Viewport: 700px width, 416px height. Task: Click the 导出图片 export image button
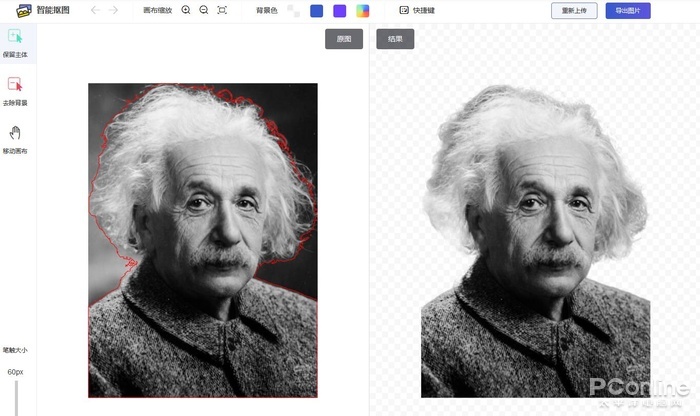click(x=628, y=11)
